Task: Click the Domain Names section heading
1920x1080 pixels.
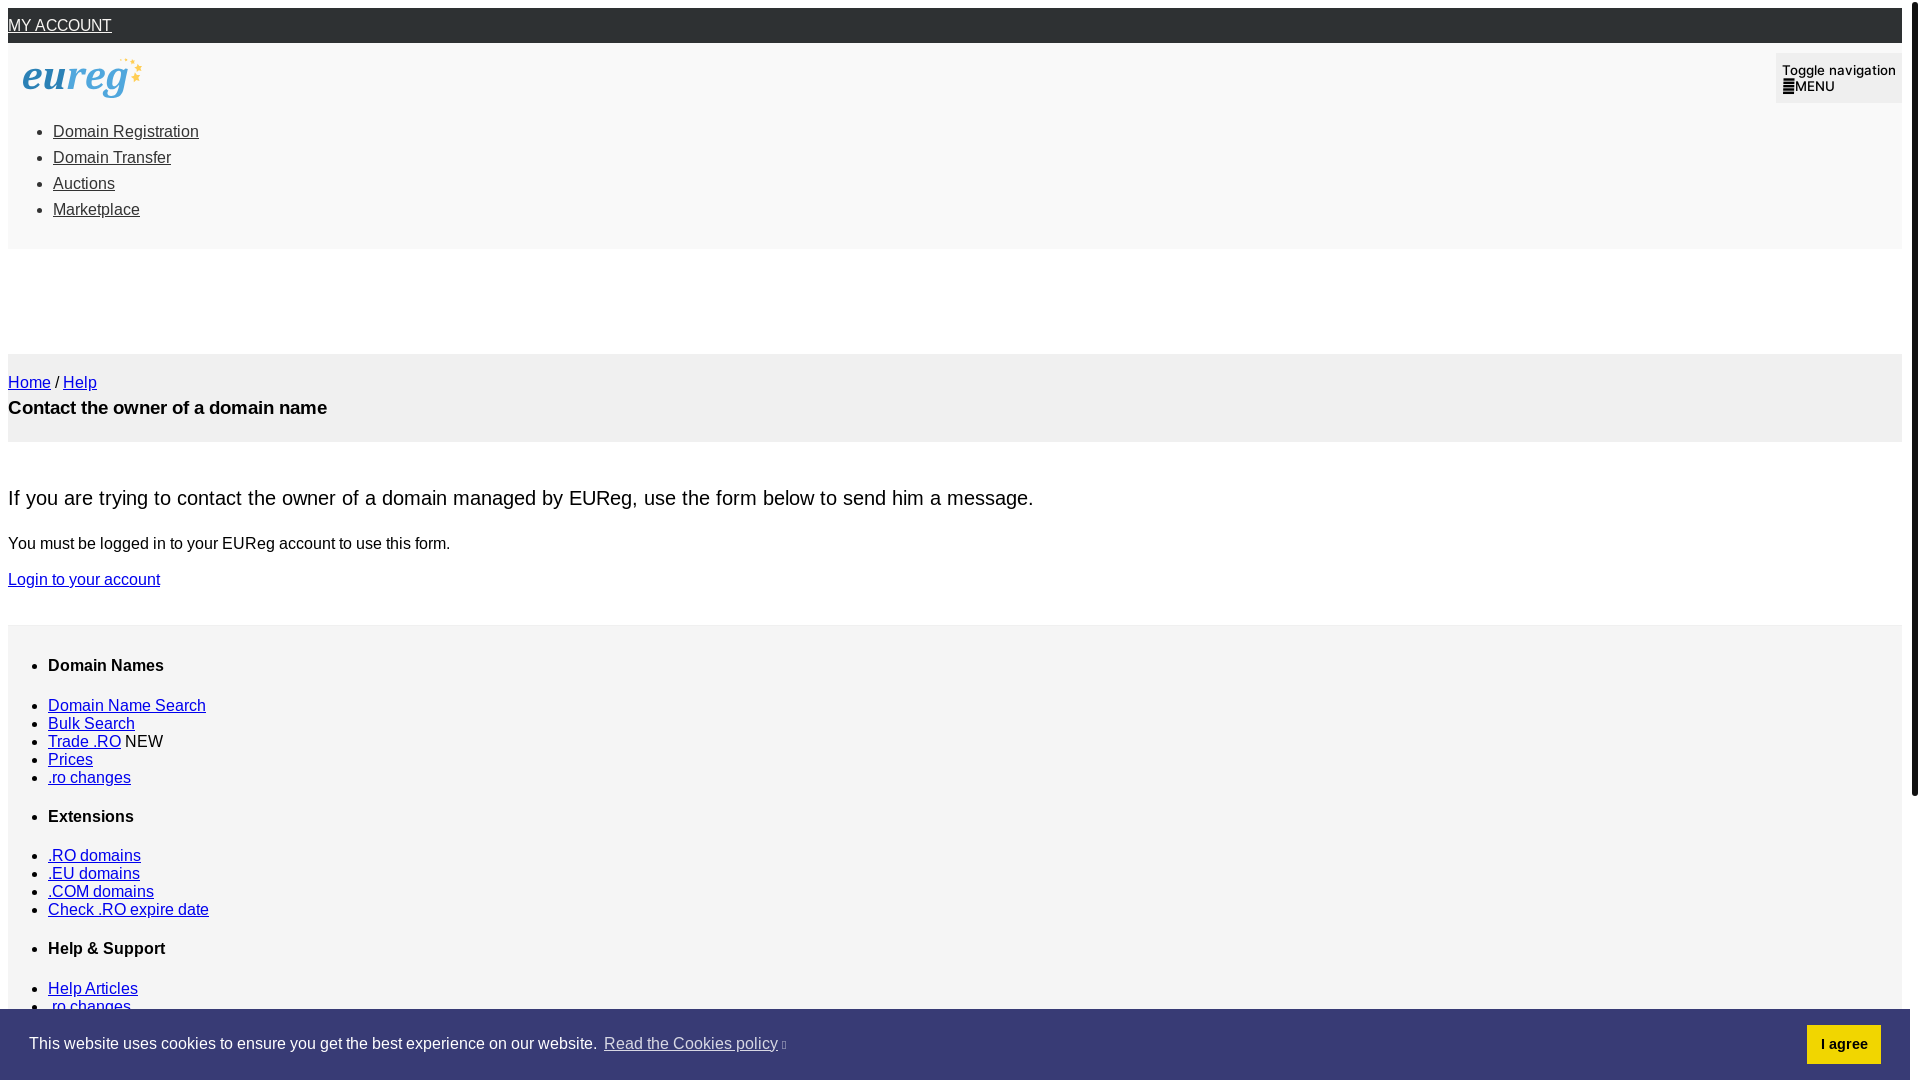Action: click(x=106, y=666)
